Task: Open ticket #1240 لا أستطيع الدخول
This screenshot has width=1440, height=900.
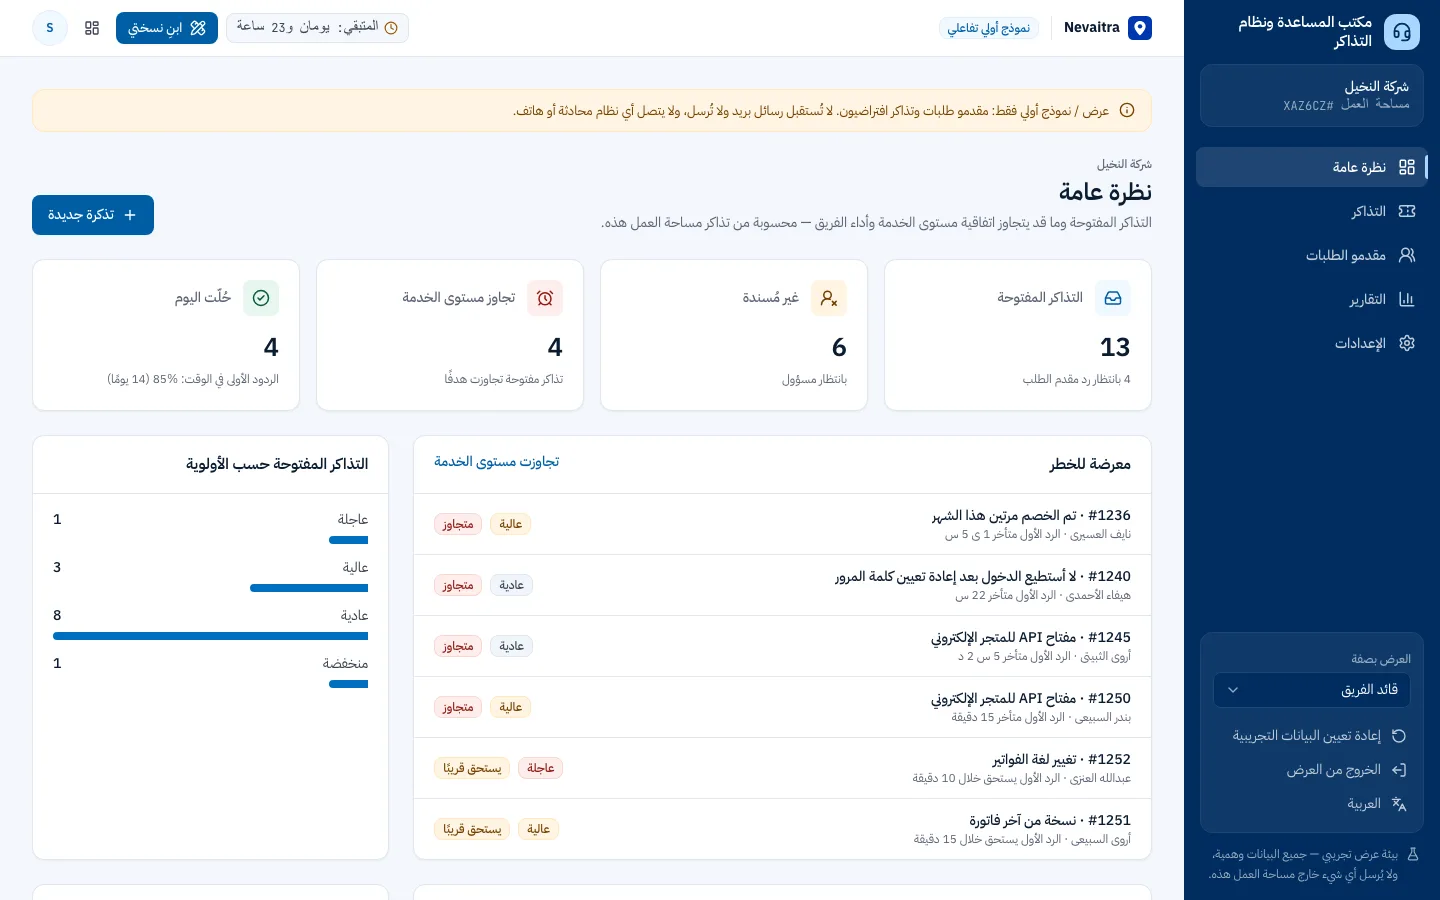Action: (x=782, y=585)
